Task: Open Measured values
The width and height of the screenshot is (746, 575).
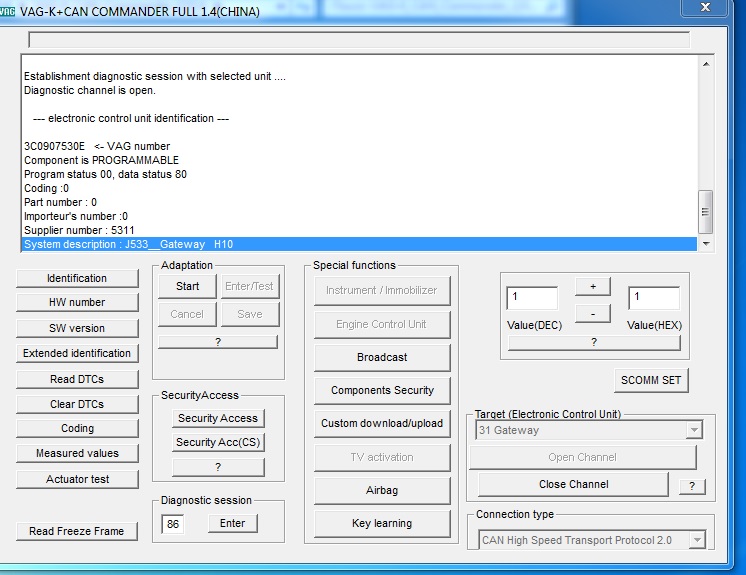Action: tap(77, 453)
